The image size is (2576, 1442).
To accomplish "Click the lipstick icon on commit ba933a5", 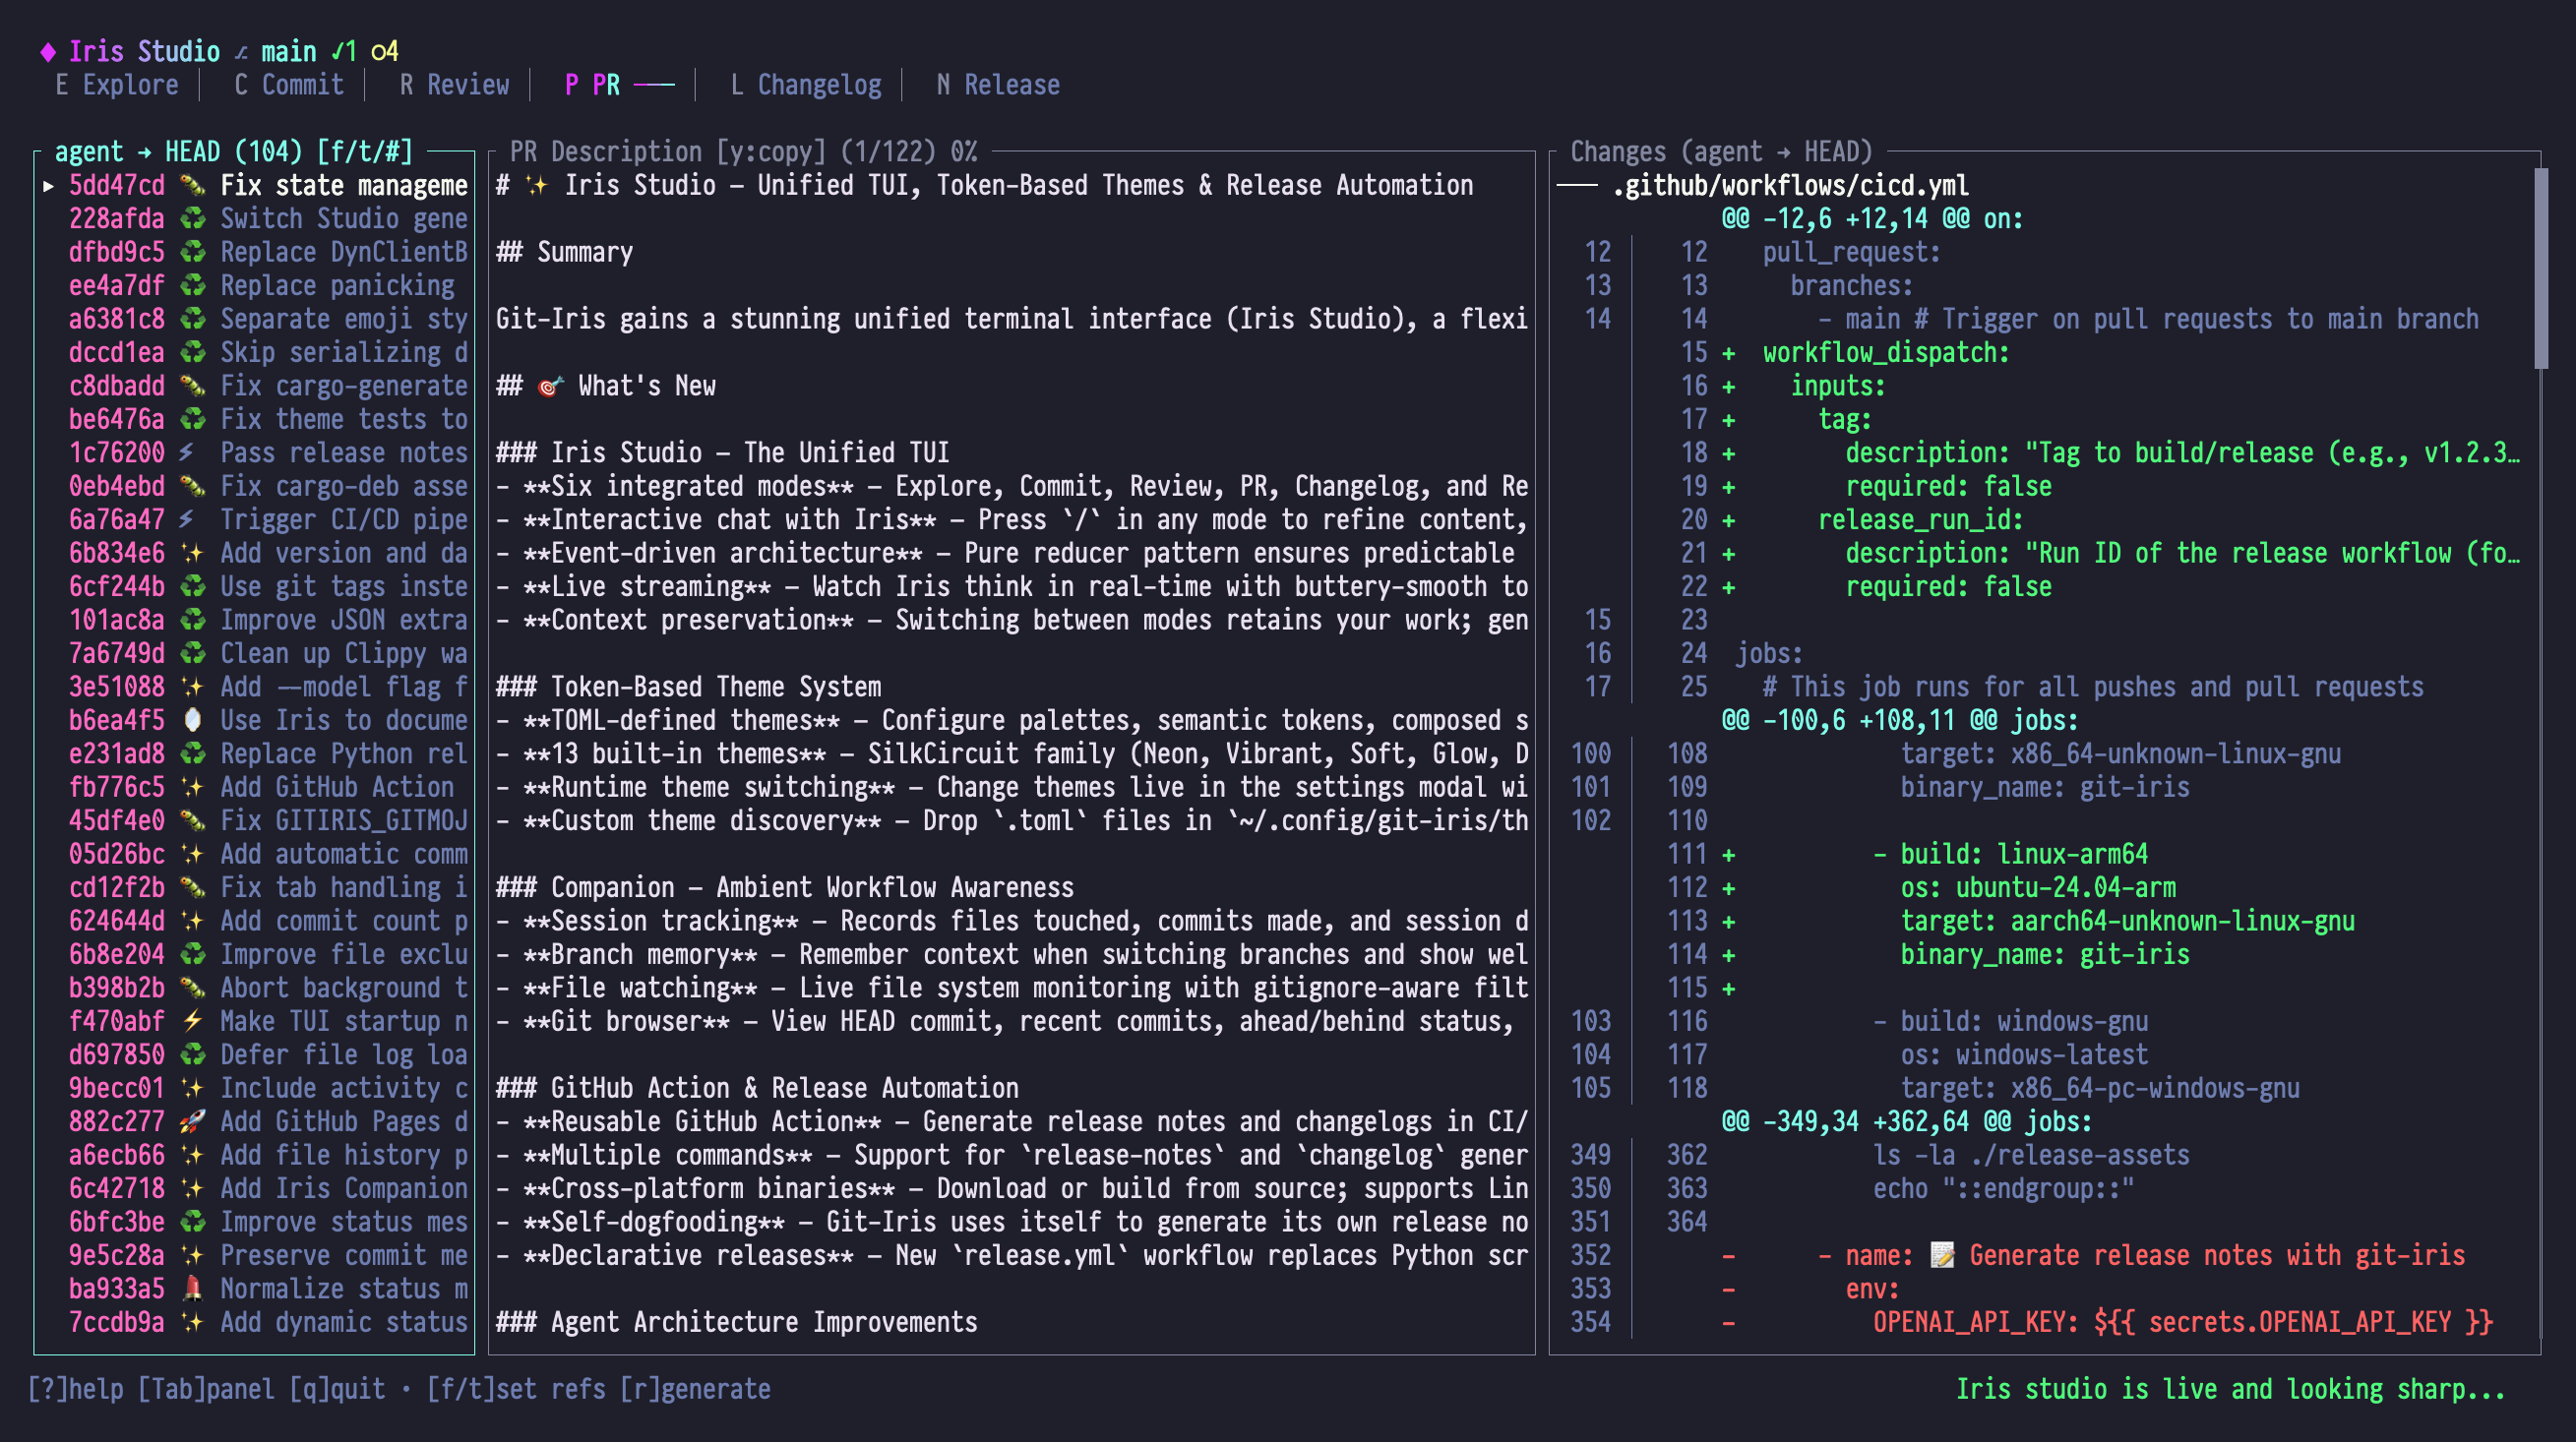I will 192,1288.
